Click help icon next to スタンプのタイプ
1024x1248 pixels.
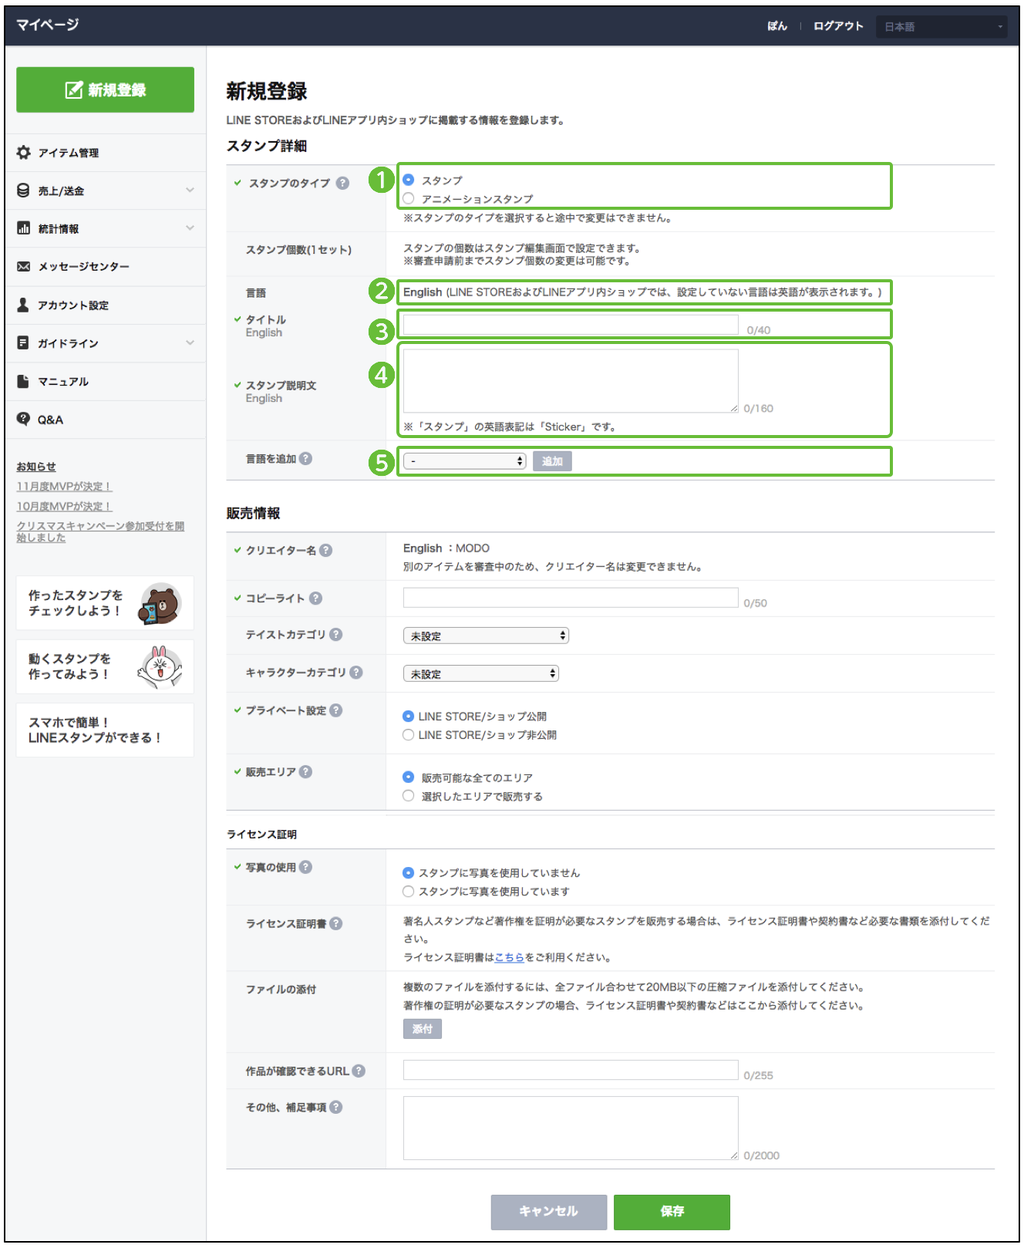343,183
